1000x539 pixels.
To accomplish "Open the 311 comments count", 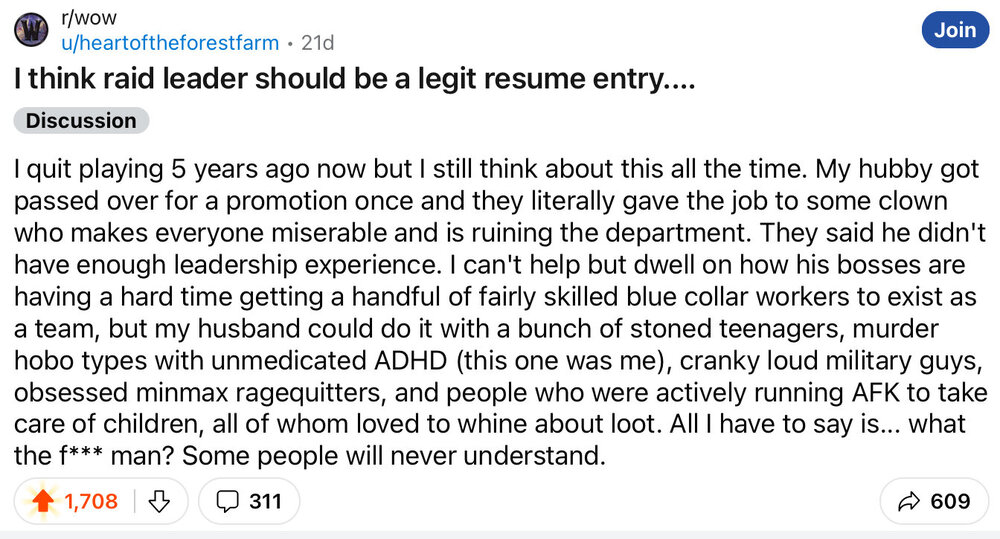I will click(x=264, y=501).
